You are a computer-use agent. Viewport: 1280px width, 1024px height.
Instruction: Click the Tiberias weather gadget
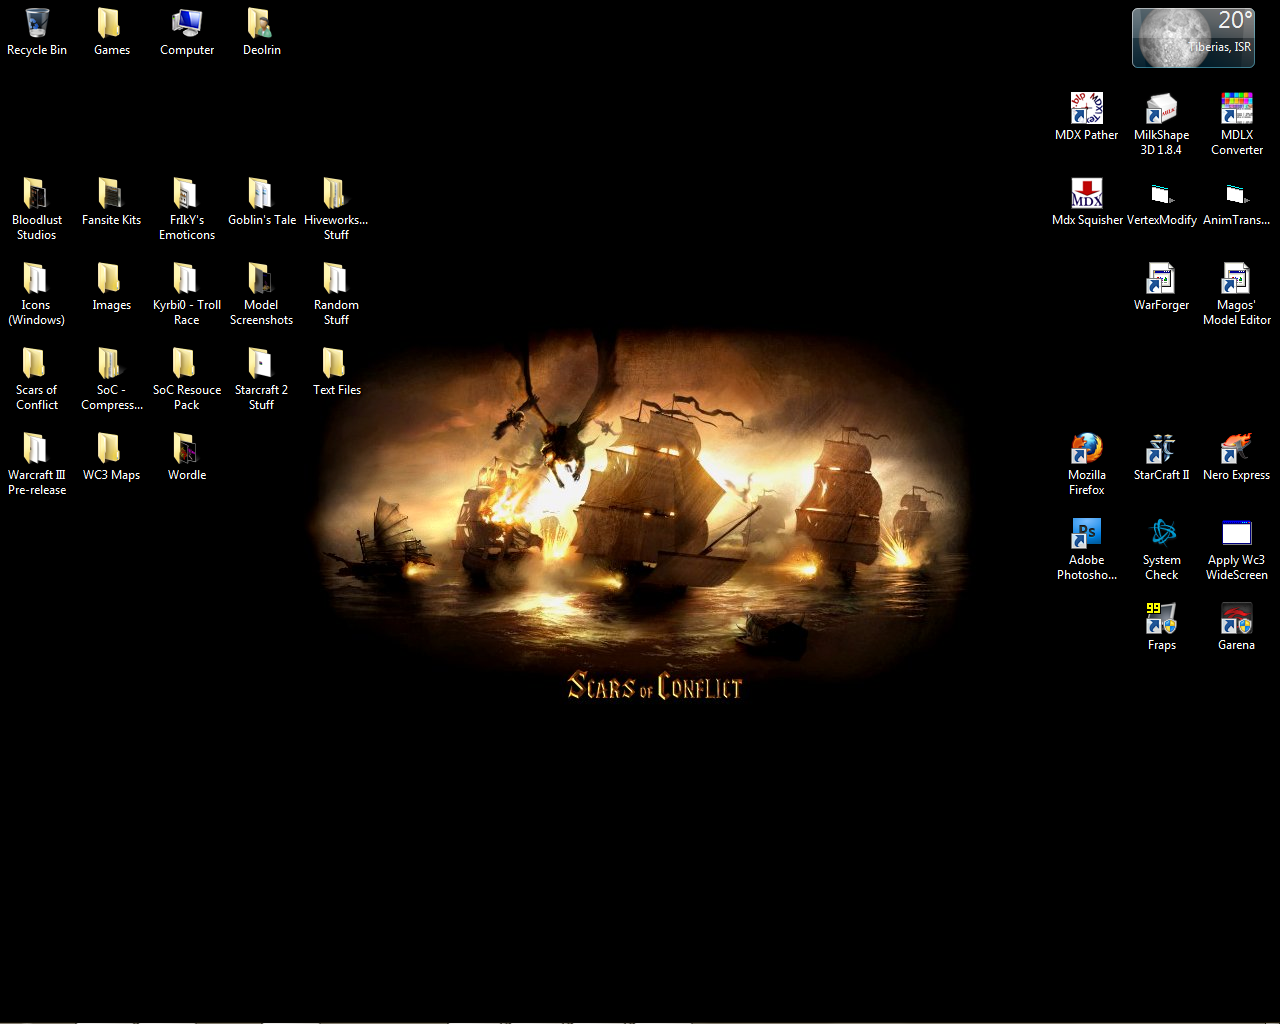pyautogui.click(x=1193, y=38)
